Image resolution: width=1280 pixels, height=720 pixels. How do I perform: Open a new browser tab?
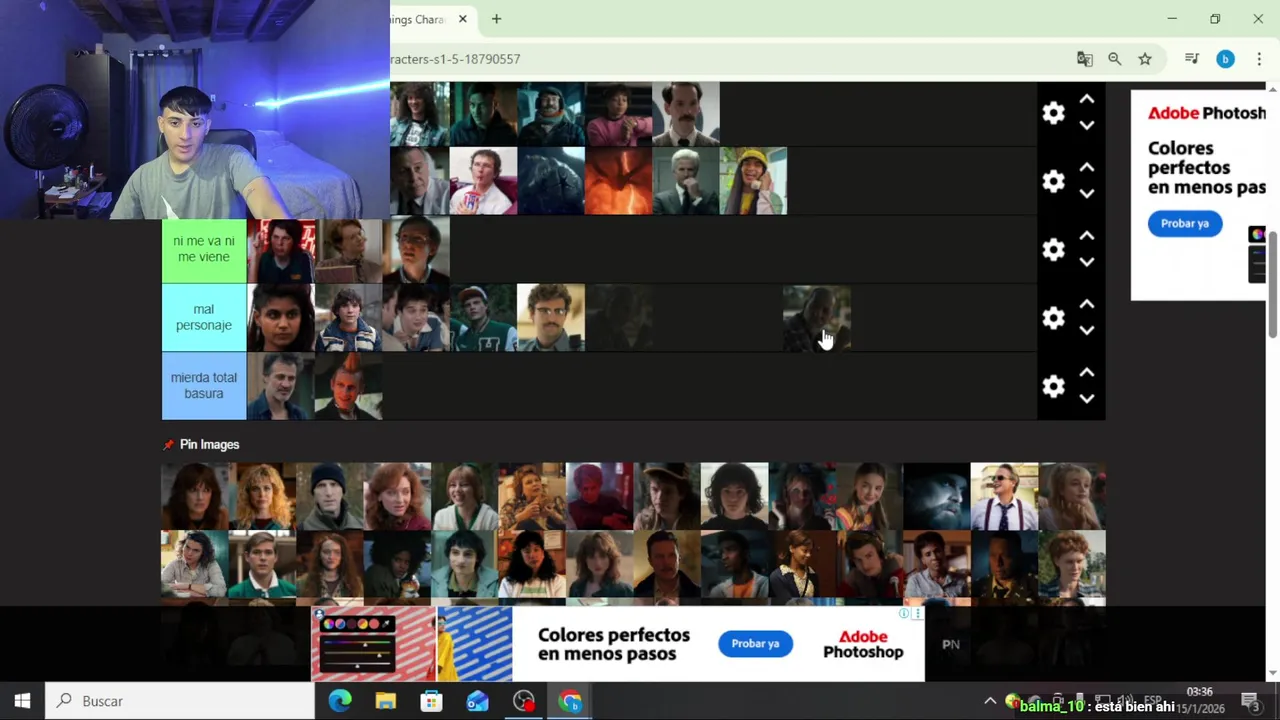[496, 19]
